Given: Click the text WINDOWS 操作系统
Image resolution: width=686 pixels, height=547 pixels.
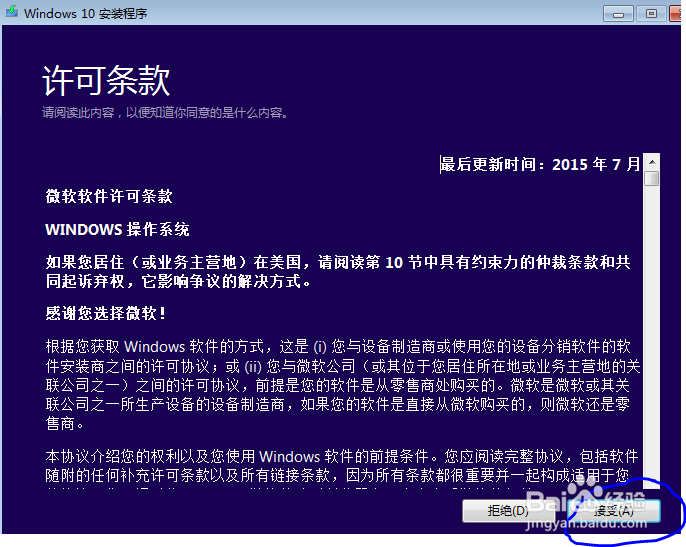Looking at the screenshot, I should pos(117,229).
